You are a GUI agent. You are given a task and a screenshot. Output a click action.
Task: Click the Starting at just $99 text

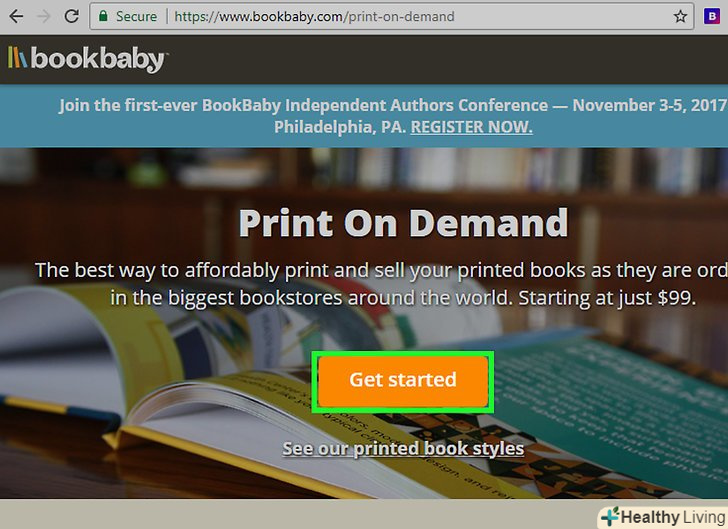607,298
